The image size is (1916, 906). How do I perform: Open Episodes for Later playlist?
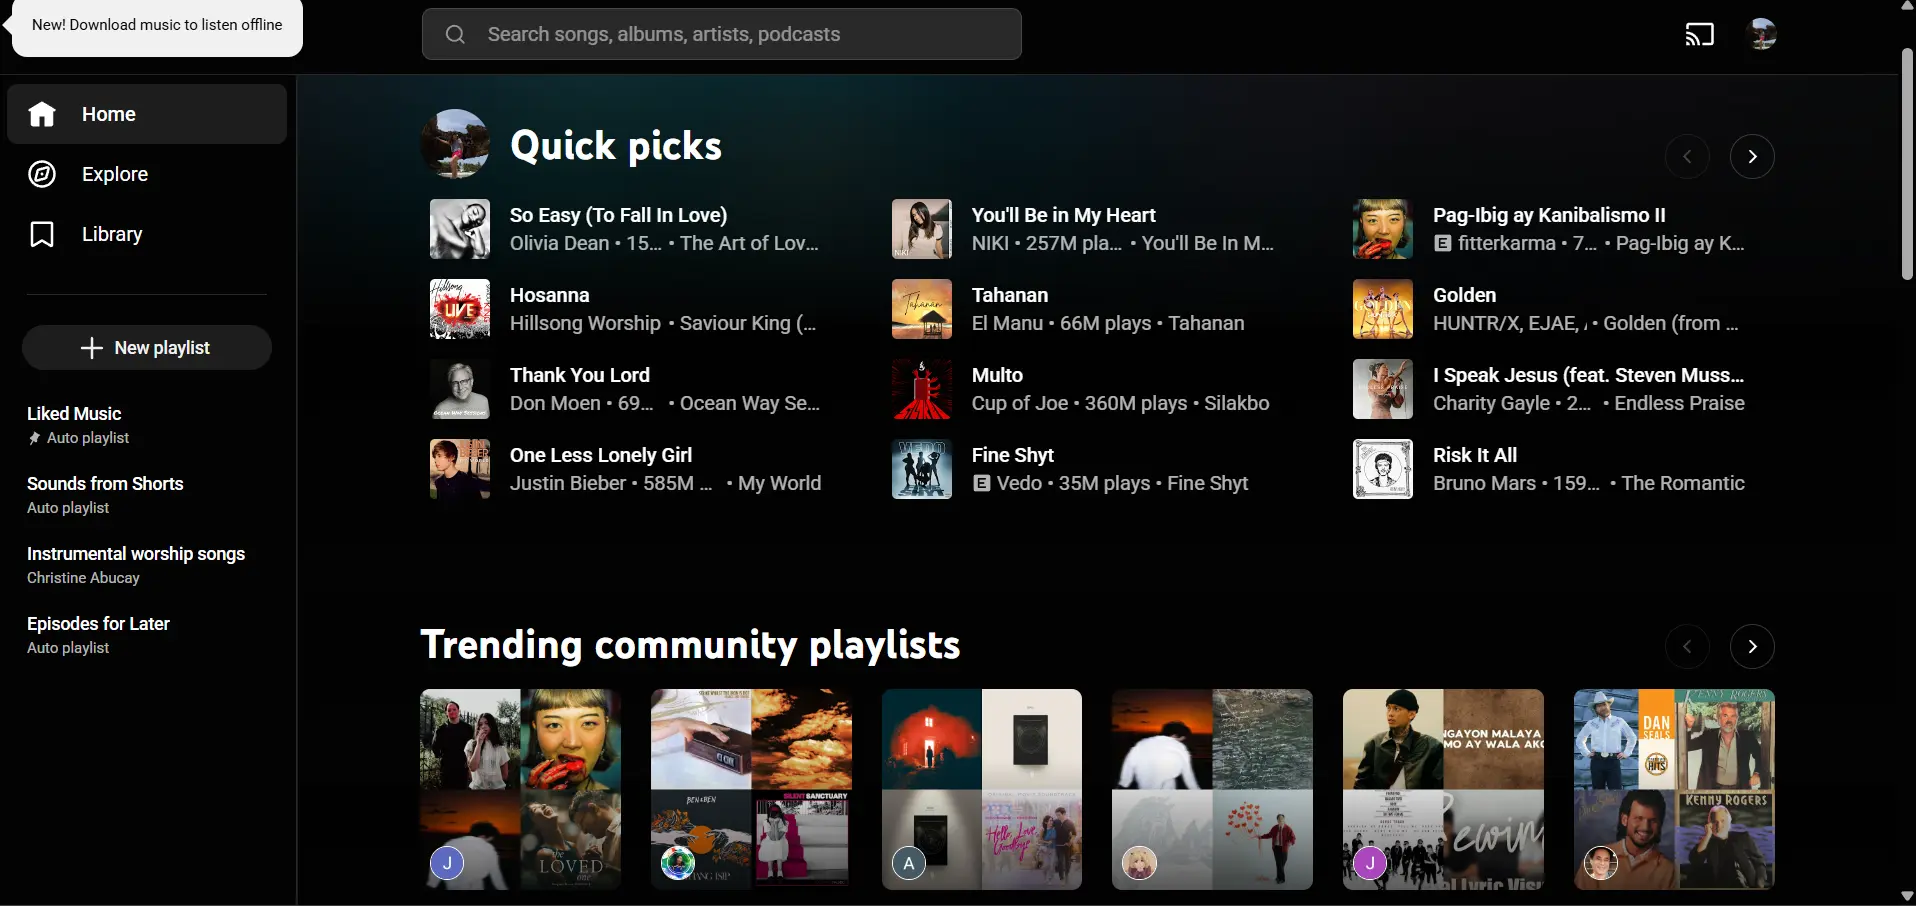[147, 635]
